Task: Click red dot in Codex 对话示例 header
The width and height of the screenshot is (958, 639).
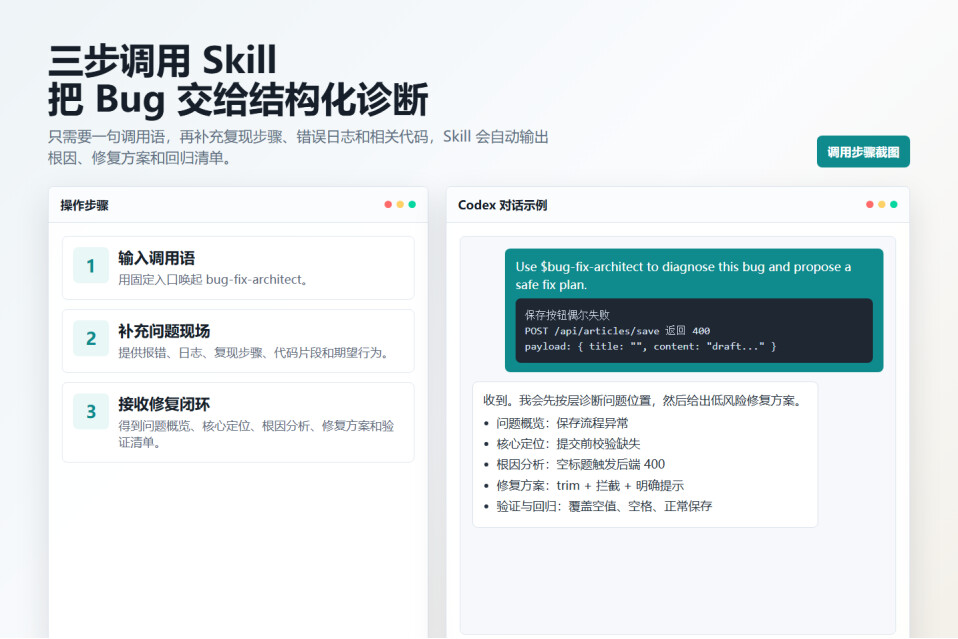Action: tap(869, 204)
